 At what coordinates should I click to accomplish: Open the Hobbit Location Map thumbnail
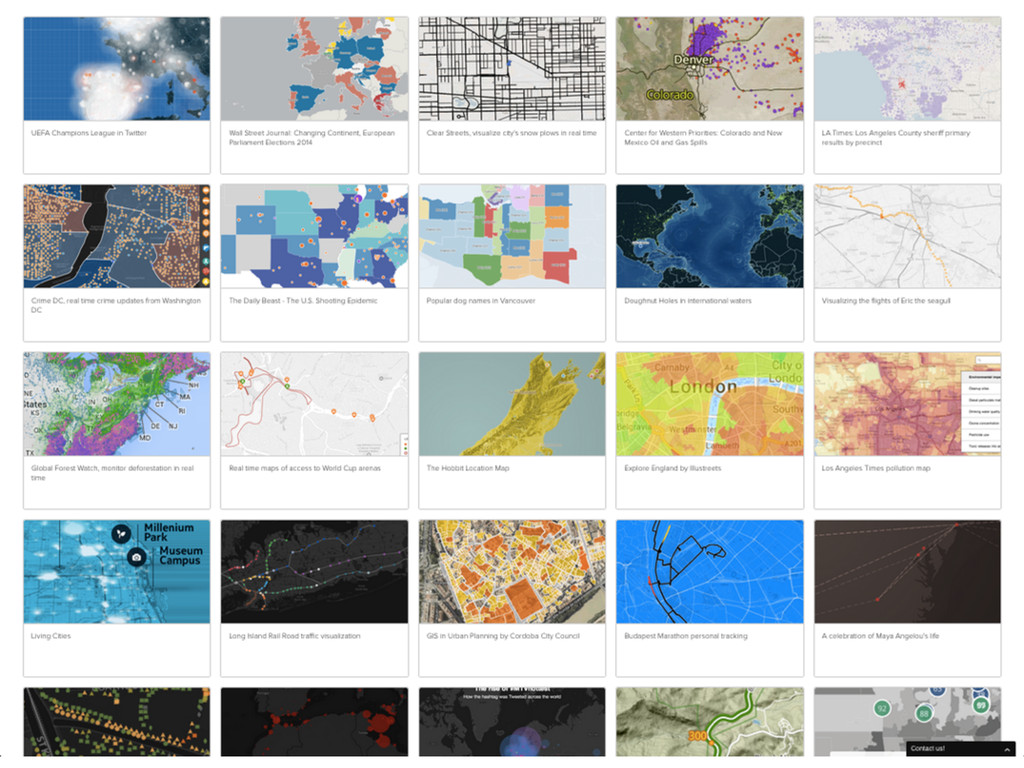click(512, 404)
